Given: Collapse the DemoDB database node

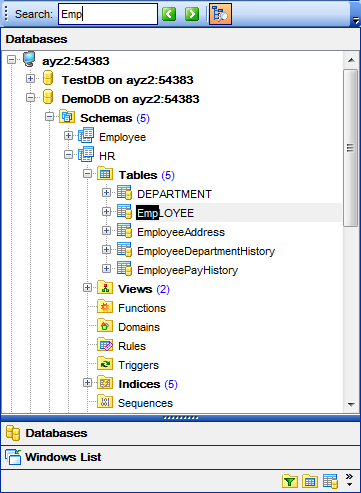Looking at the screenshot, I should [30, 98].
